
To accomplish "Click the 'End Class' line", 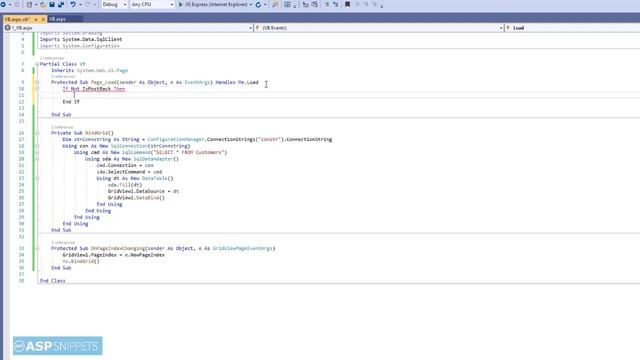I will tap(53, 281).
